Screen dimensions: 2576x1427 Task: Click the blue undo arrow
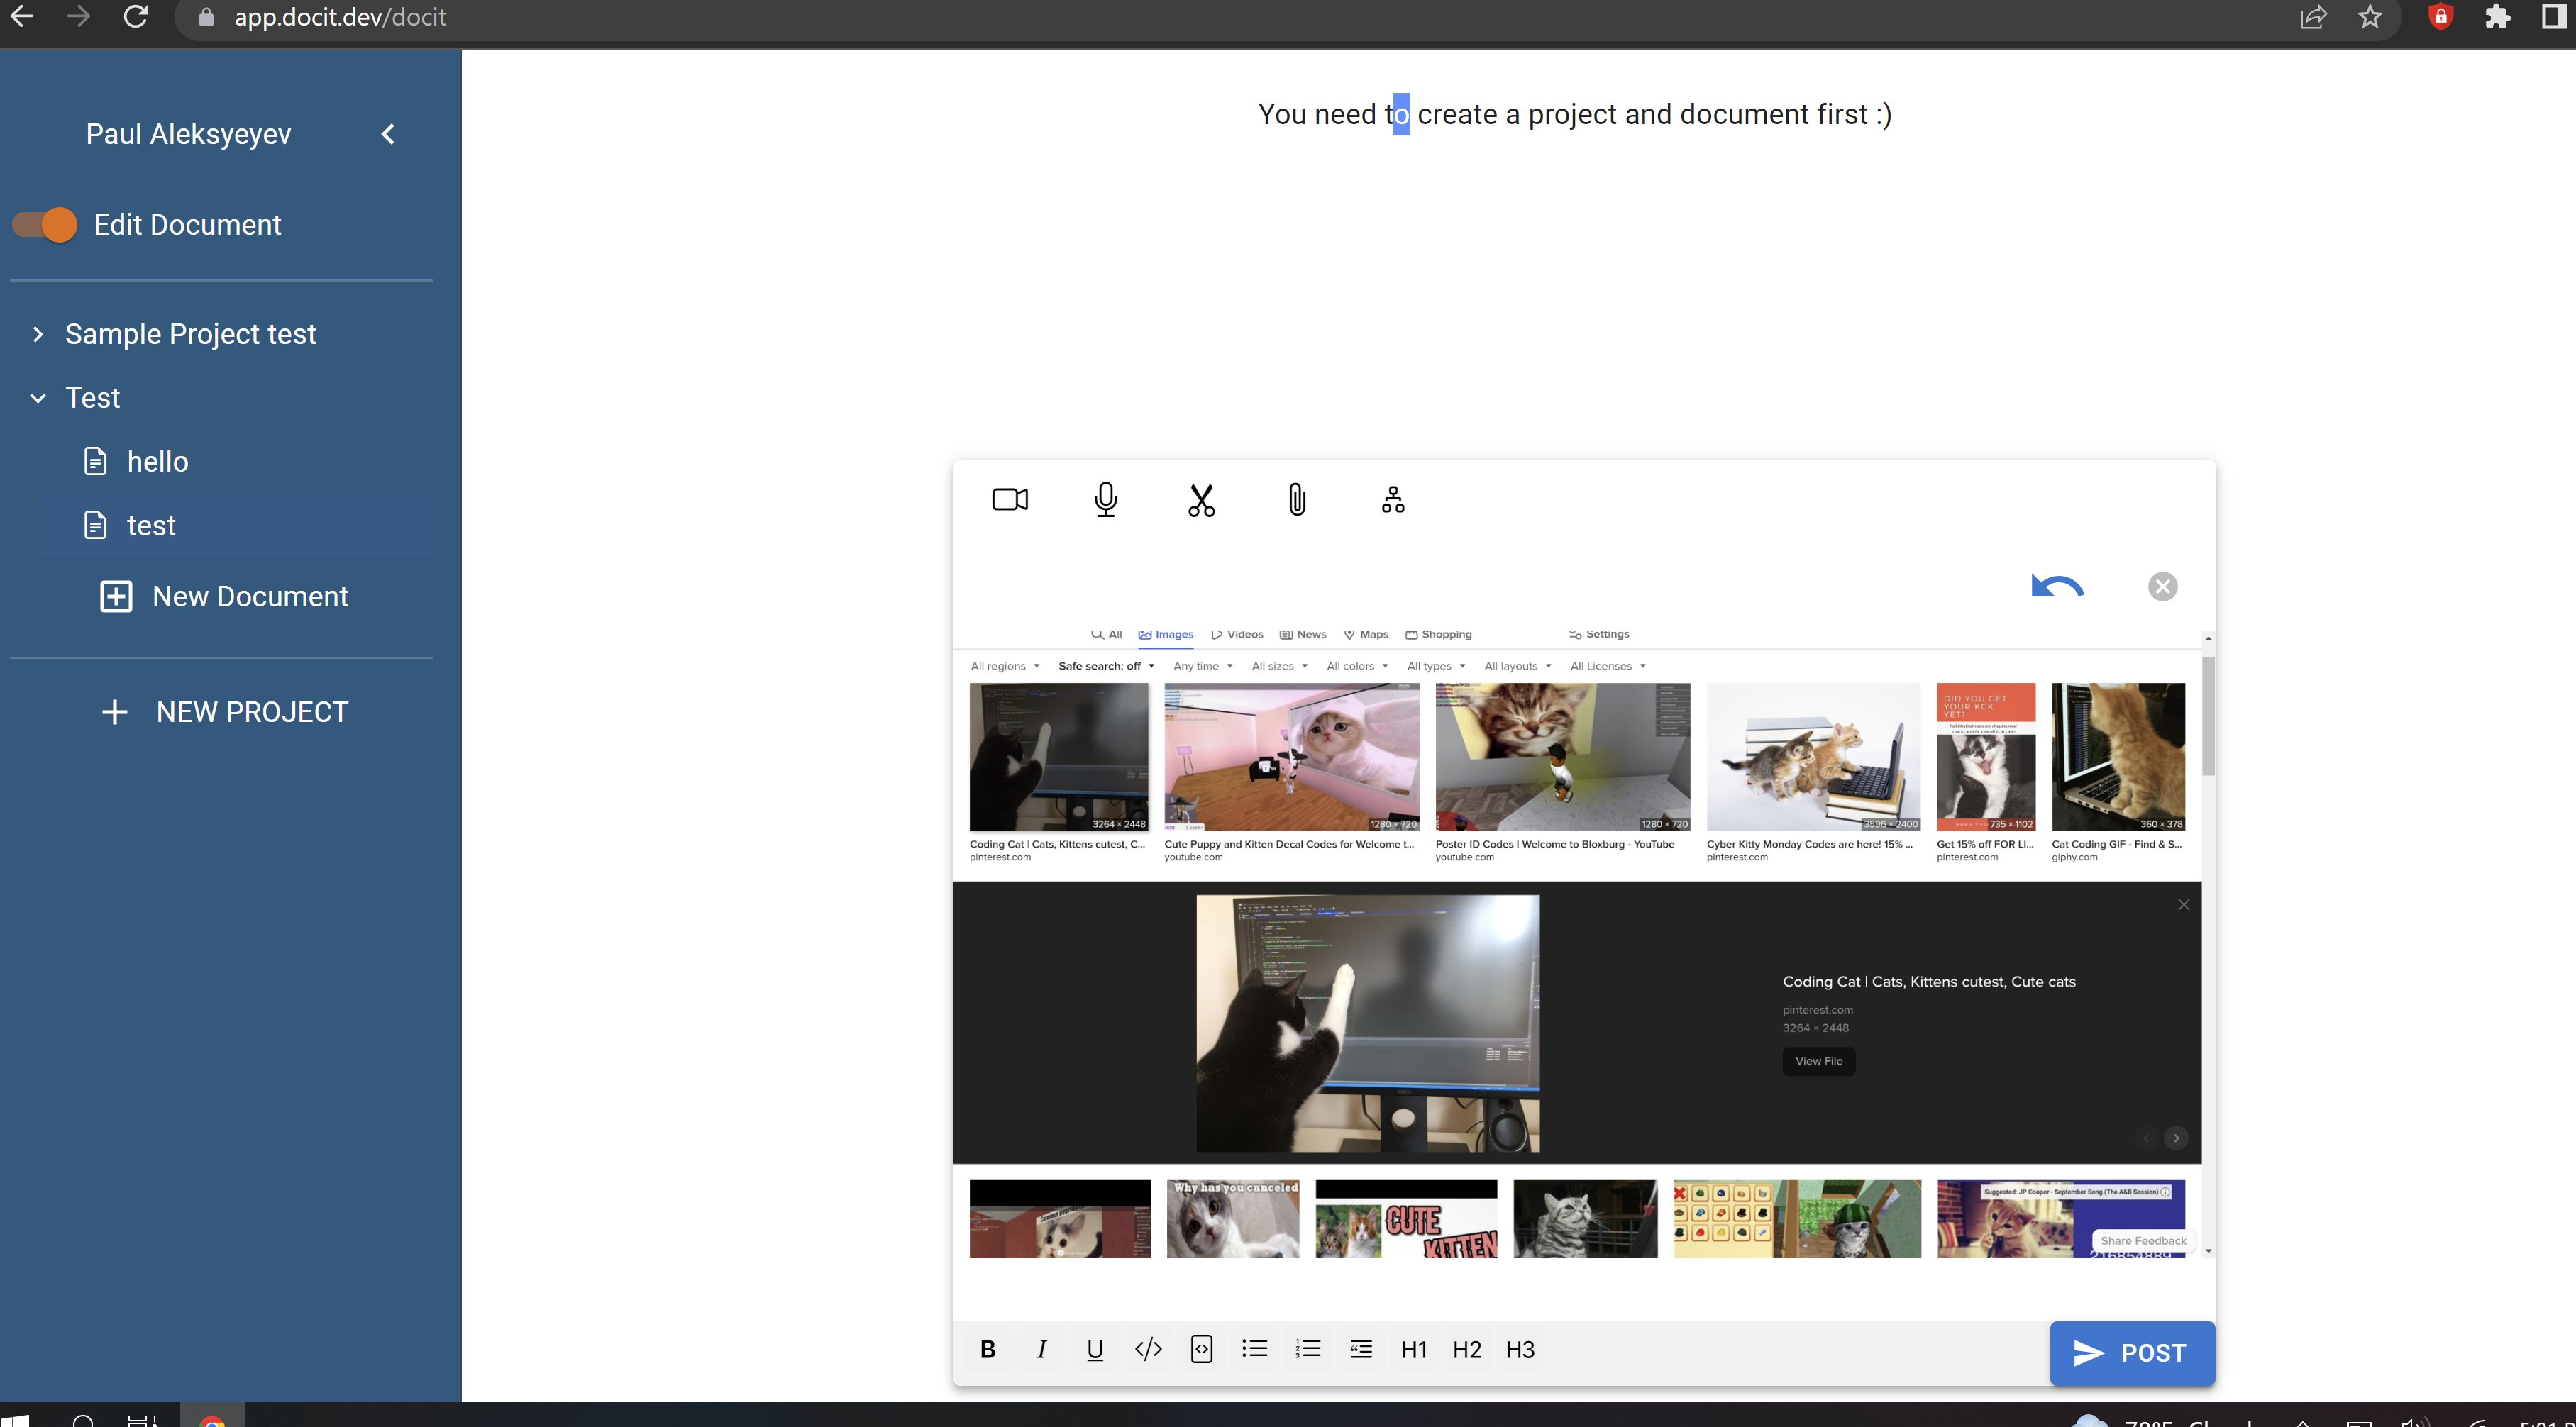2058,586
